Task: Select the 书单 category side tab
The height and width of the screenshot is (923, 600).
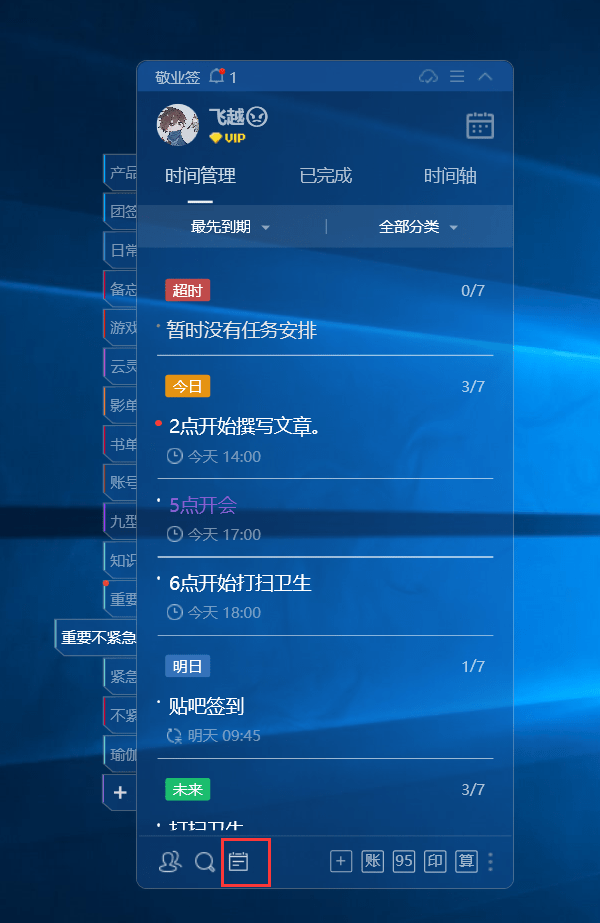Action: [x=121, y=444]
